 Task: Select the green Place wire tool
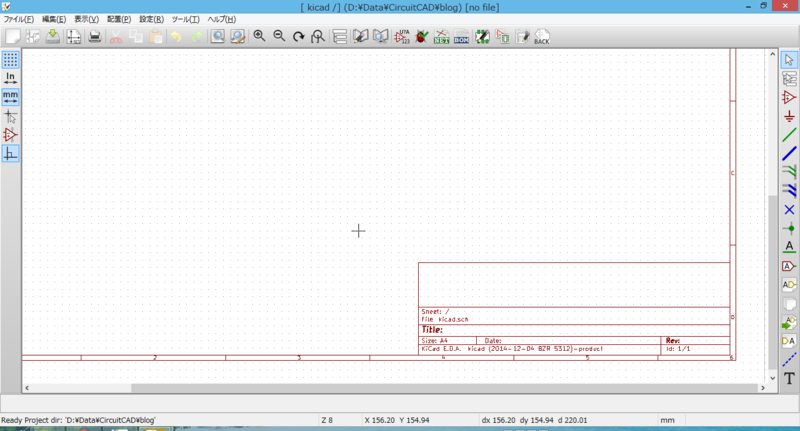click(x=789, y=135)
